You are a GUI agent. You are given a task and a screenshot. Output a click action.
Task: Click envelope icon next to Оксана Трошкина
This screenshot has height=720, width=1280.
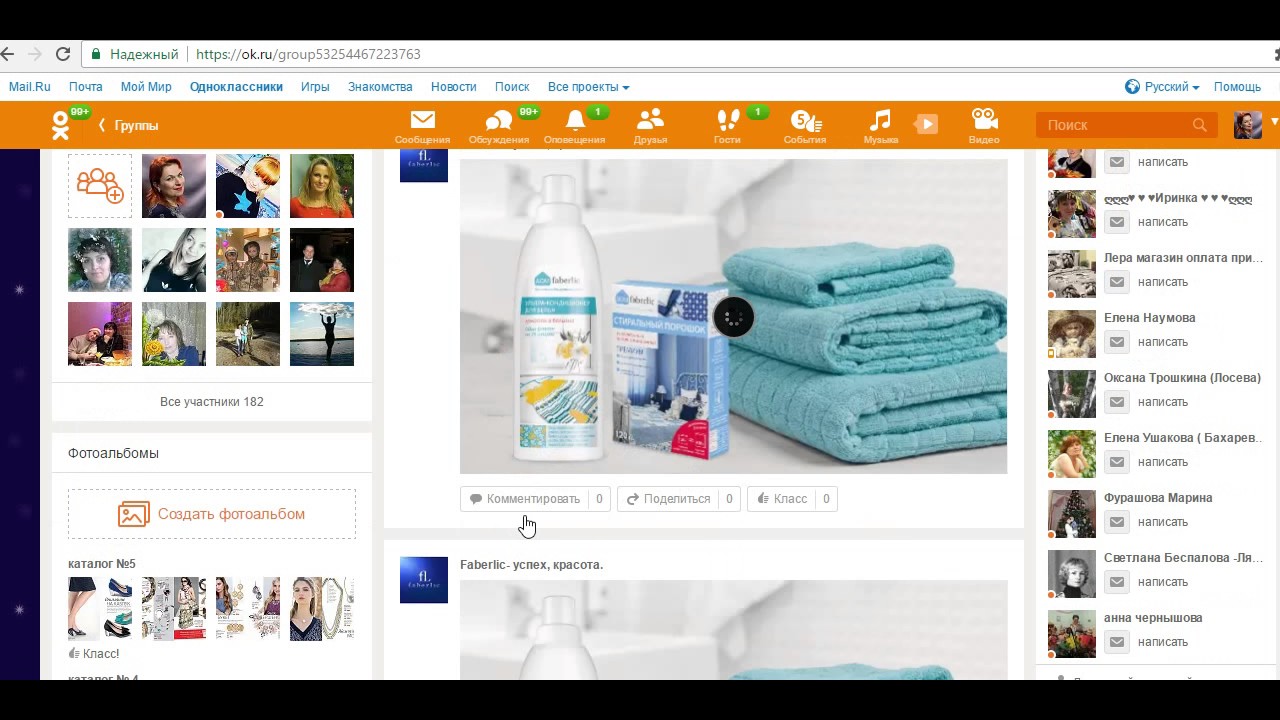point(1117,402)
